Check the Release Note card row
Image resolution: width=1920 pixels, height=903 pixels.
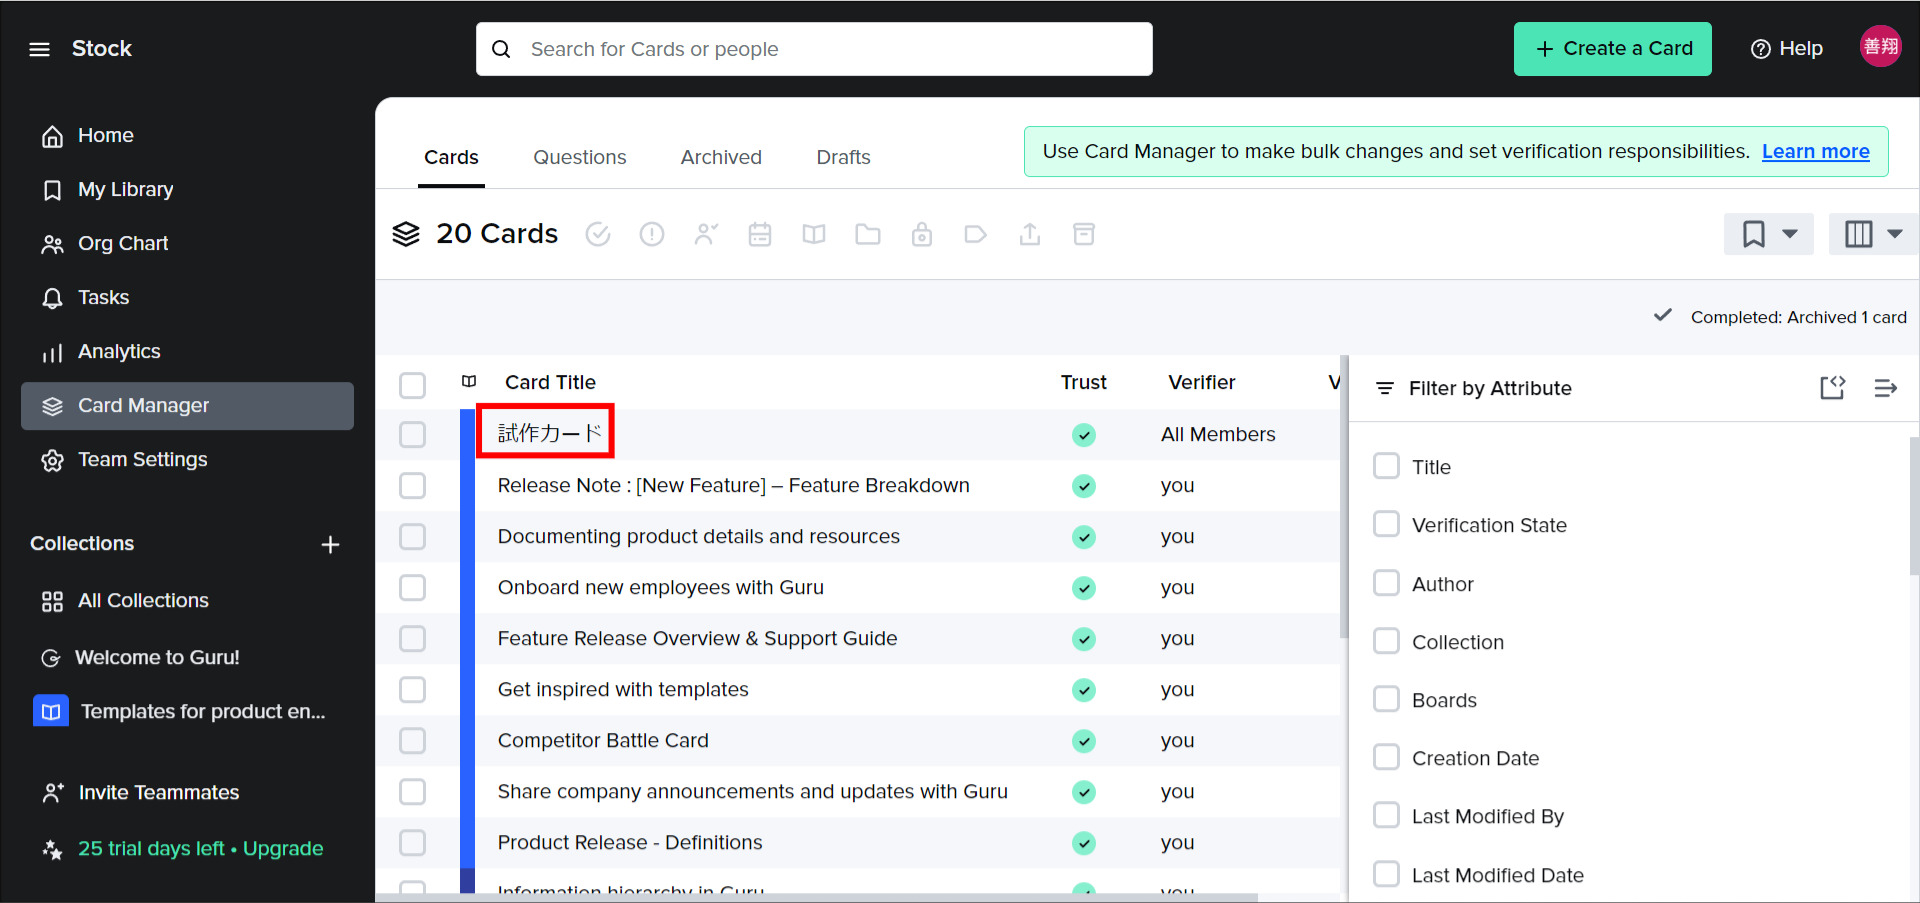412,486
